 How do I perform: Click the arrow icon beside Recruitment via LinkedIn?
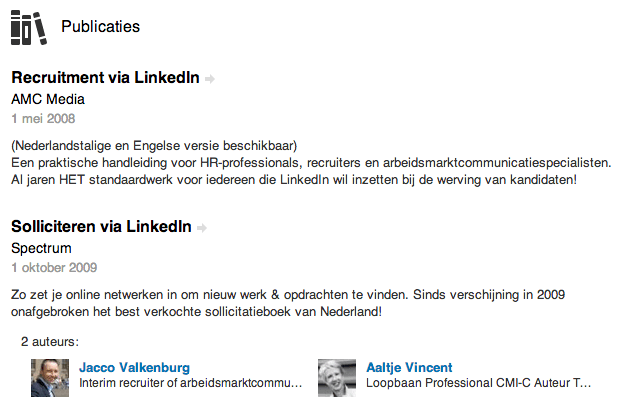(x=210, y=78)
